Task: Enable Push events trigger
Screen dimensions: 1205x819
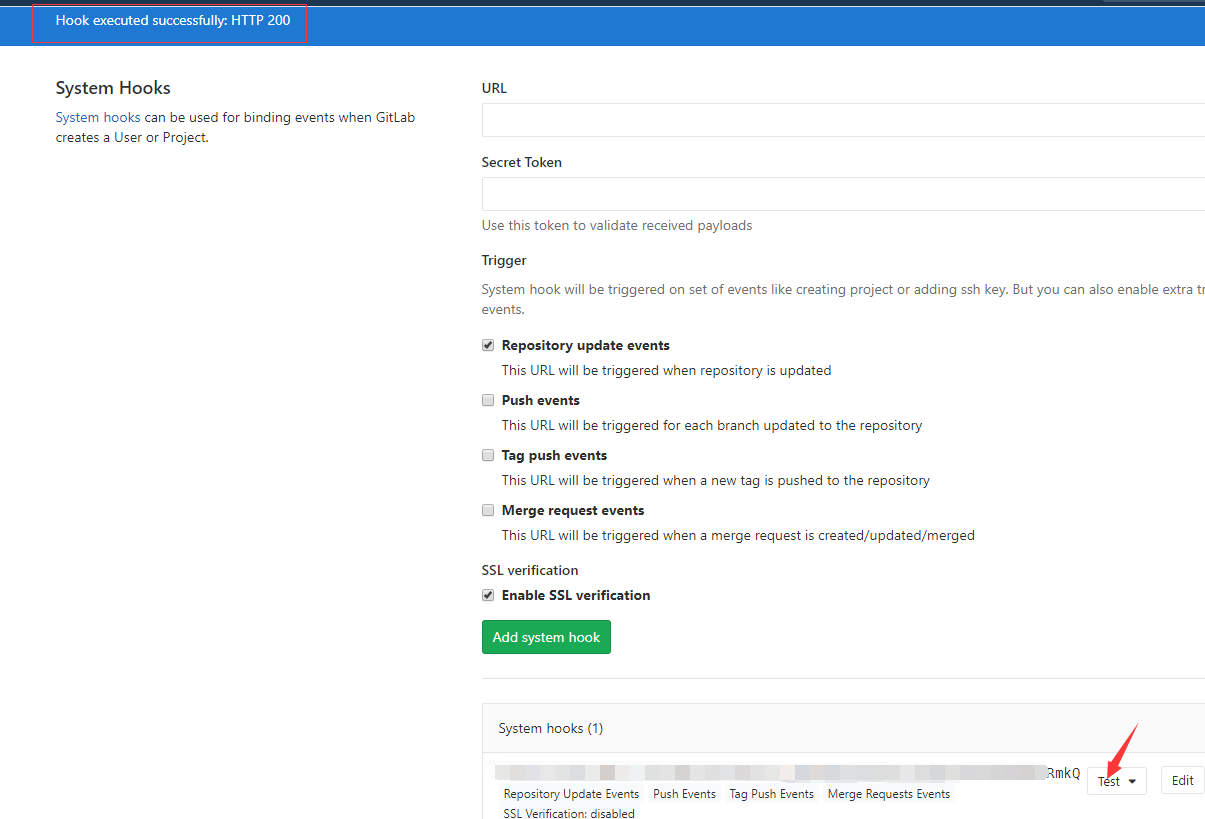Action: click(x=487, y=399)
